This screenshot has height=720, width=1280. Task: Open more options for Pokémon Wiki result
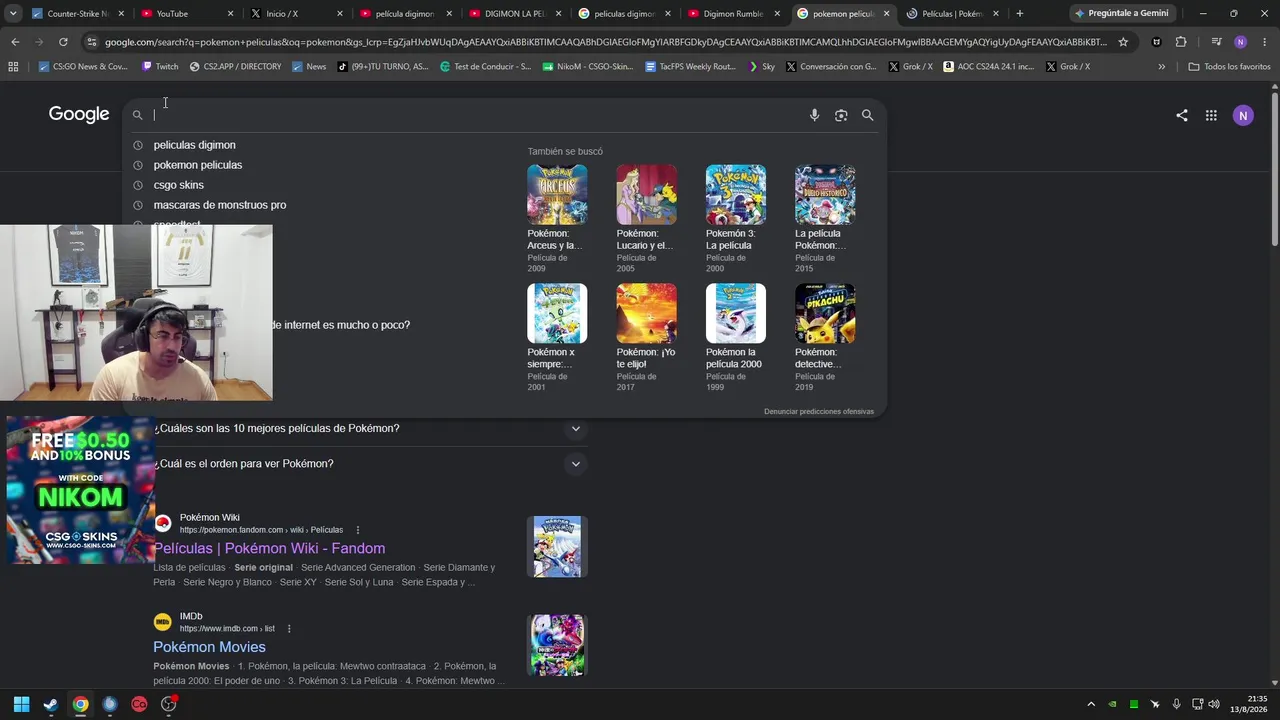point(358,530)
